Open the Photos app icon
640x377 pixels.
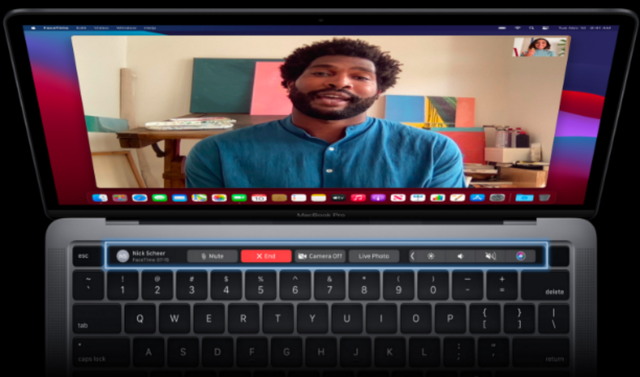tap(219, 198)
